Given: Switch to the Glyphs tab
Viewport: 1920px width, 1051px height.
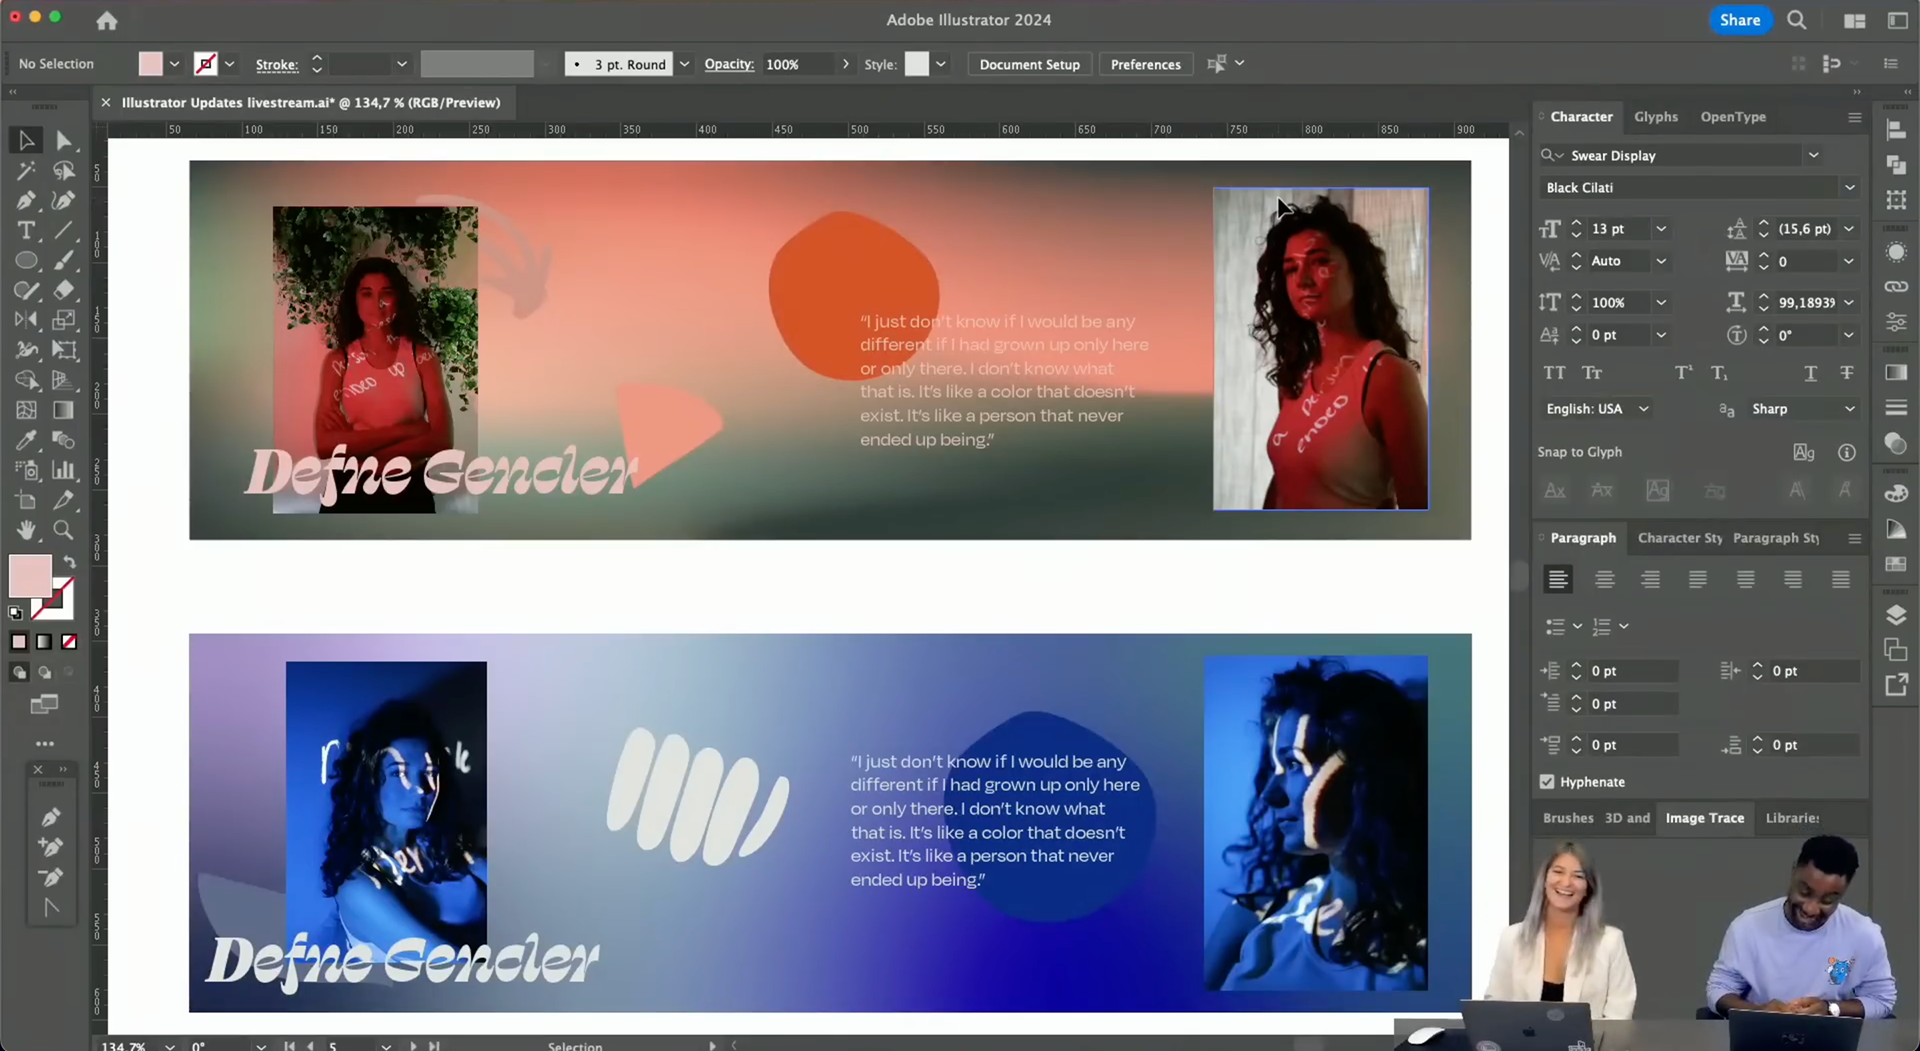Looking at the screenshot, I should click(x=1655, y=117).
